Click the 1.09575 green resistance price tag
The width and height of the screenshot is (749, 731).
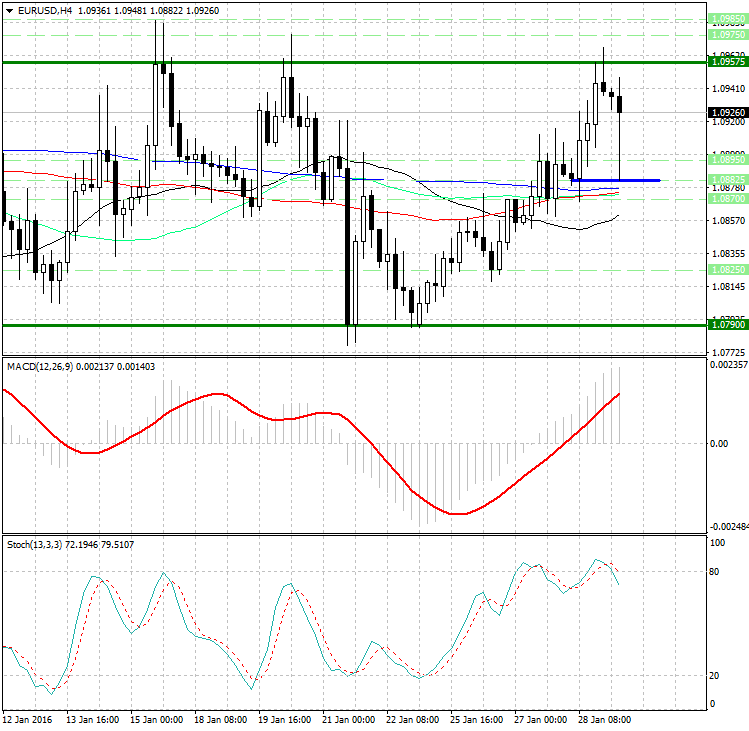click(x=727, y=62)
